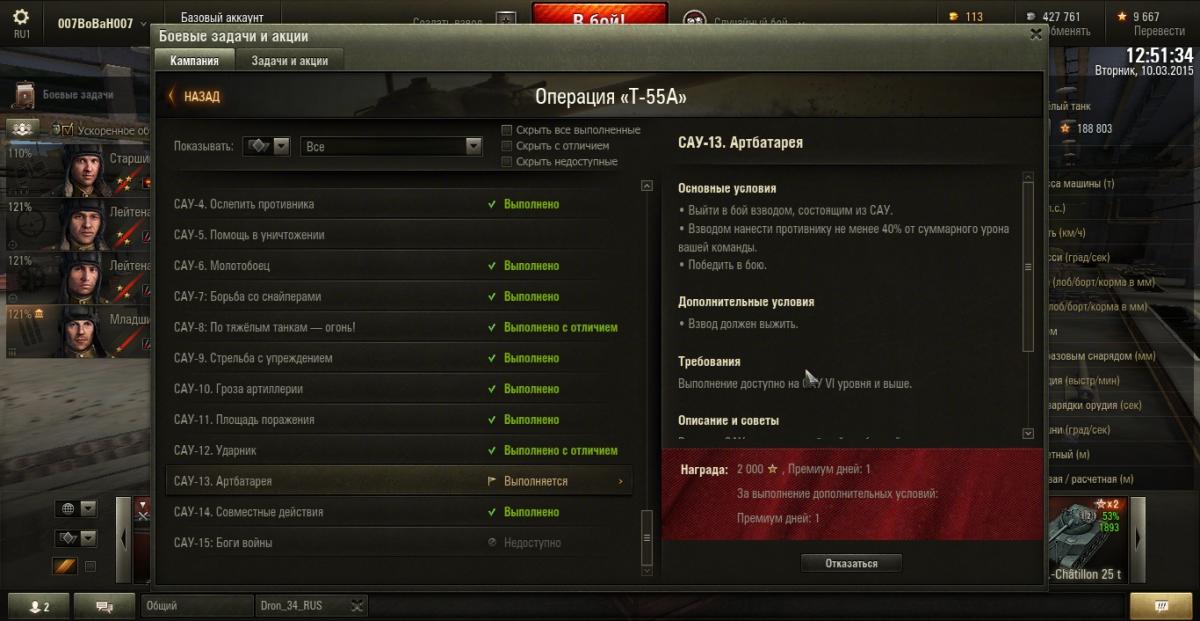The image size is (1200, 621).
Task: Open the notifications icon in bottom right corner
Action: click(x=1160, y=606)
